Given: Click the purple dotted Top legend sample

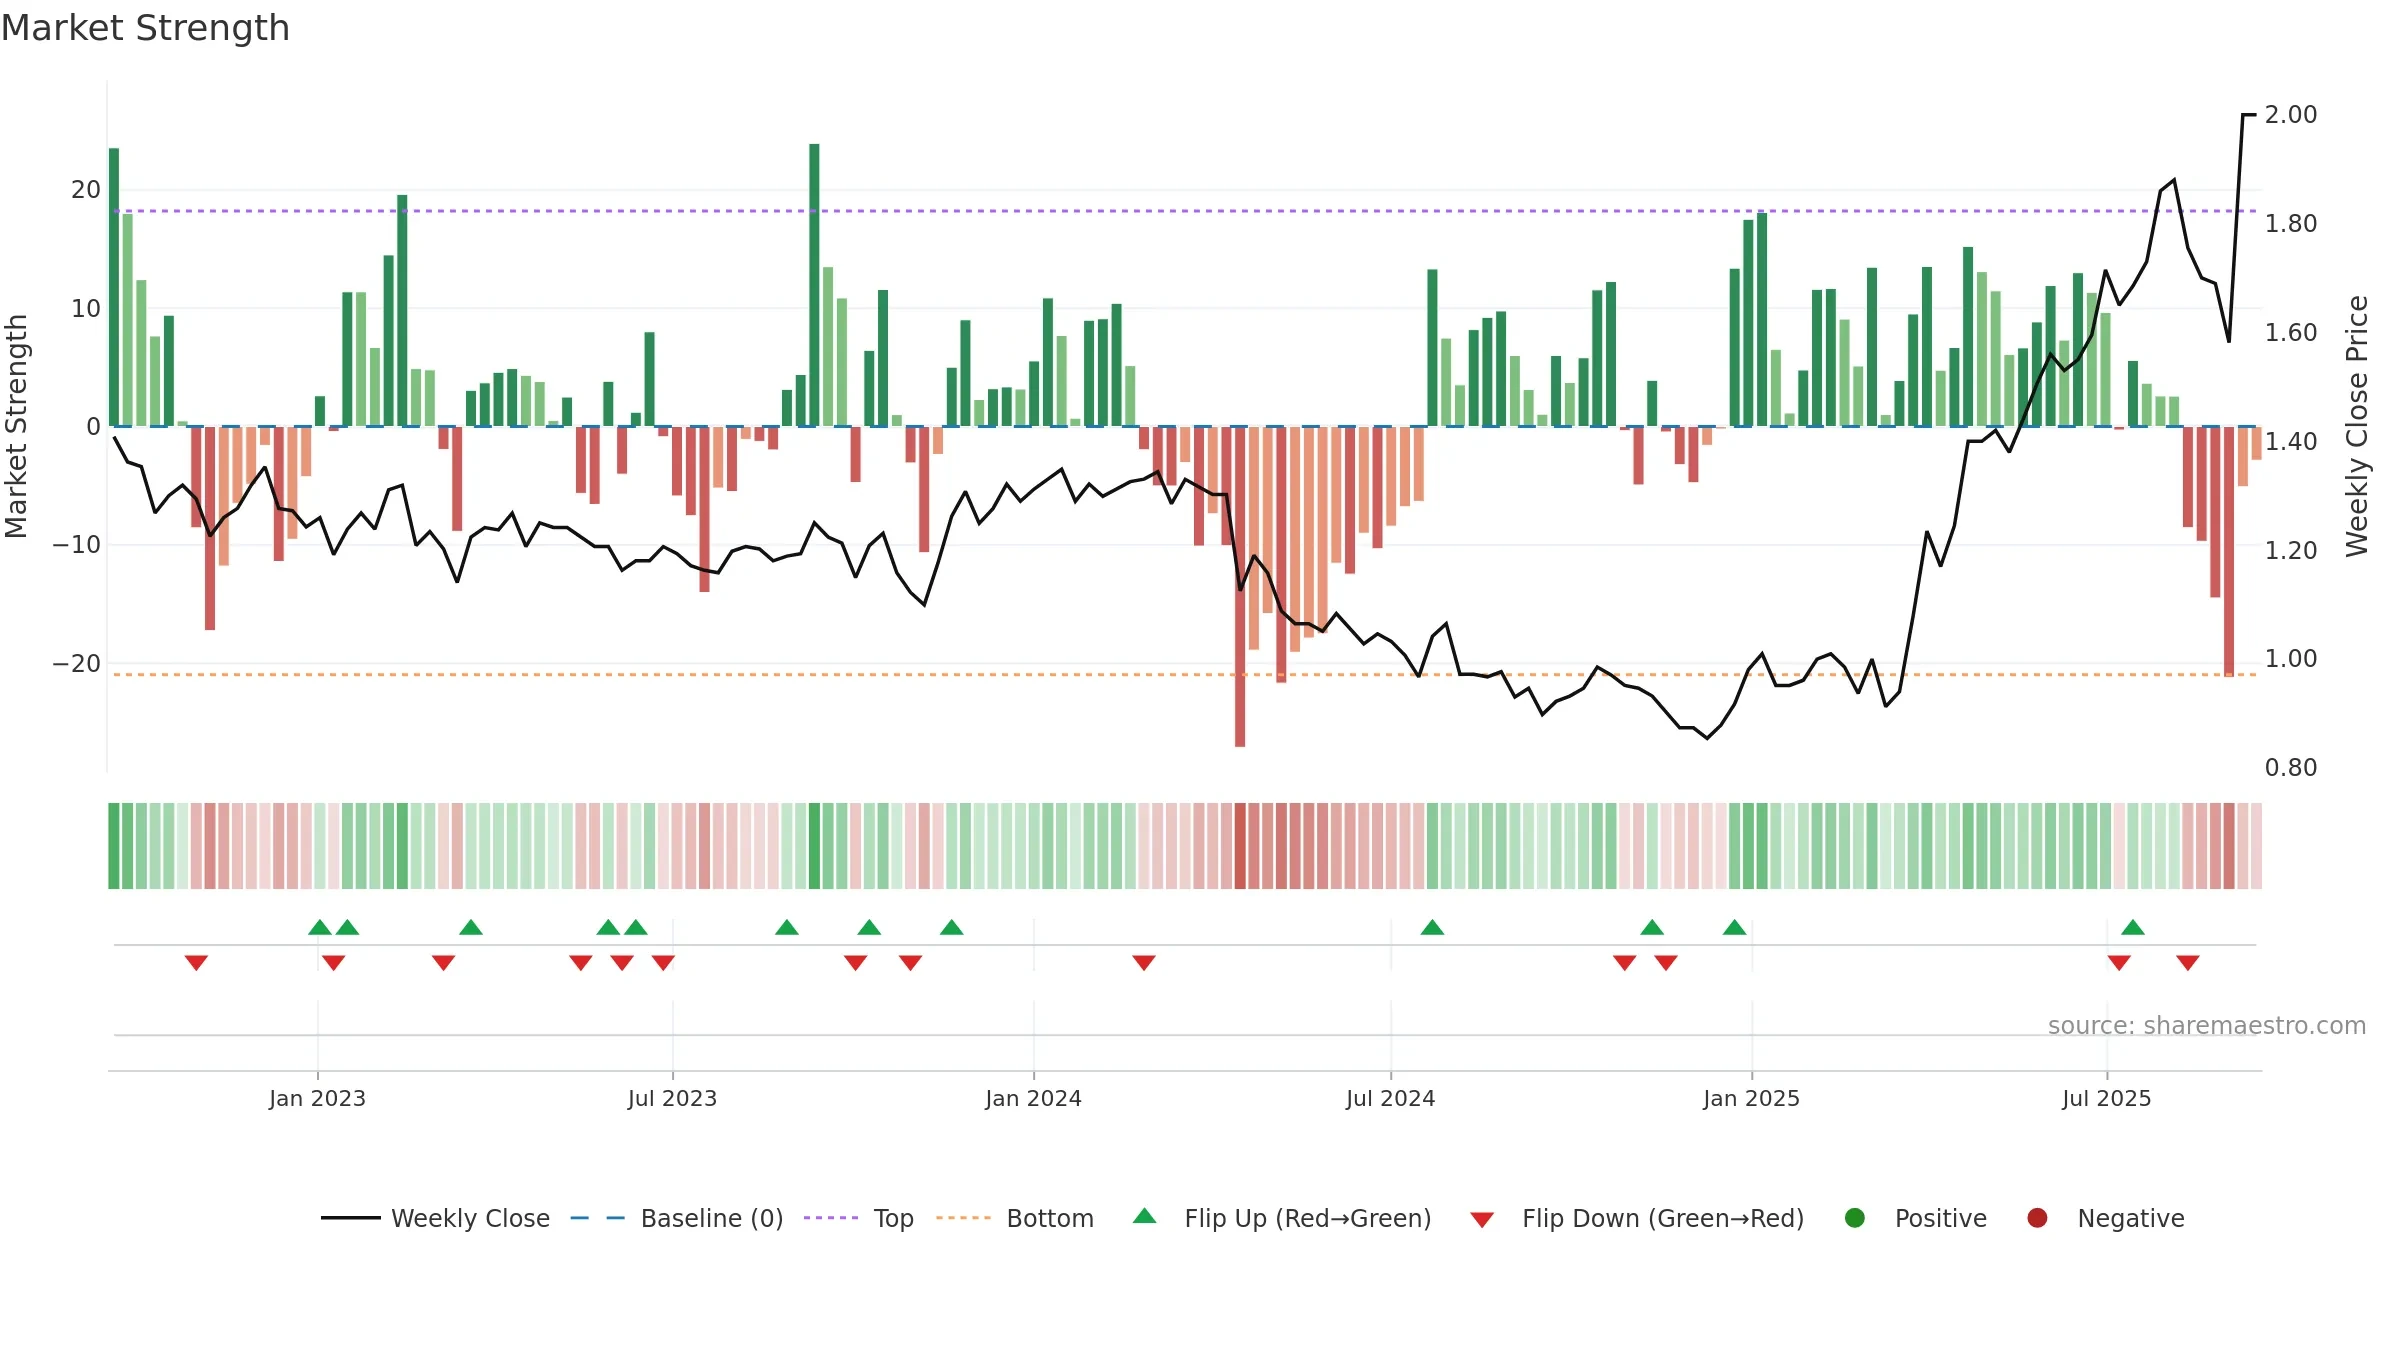Looking at the screenshot, I should pos(831,1218).
